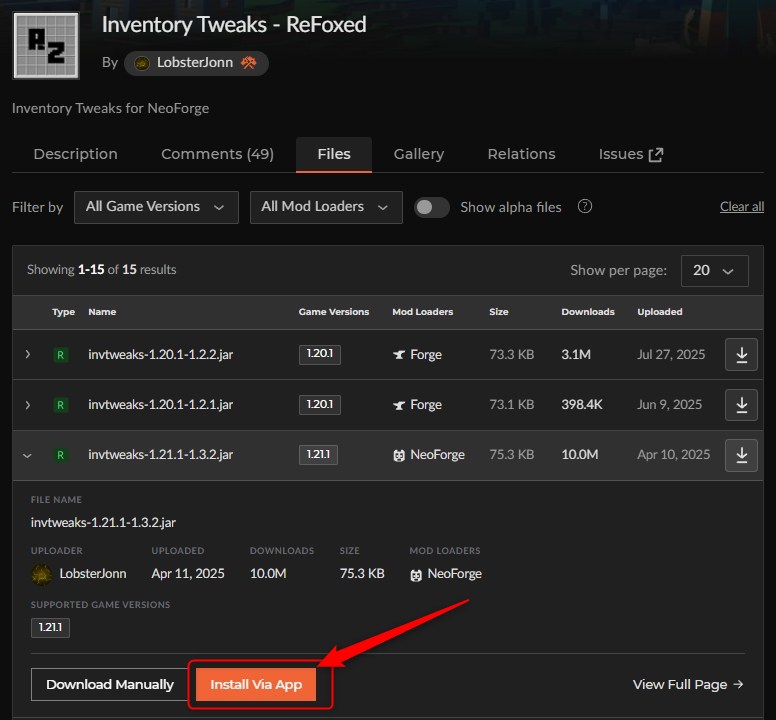Switch to the Description tab
This screenshot has height=720, width=776.
76,154
